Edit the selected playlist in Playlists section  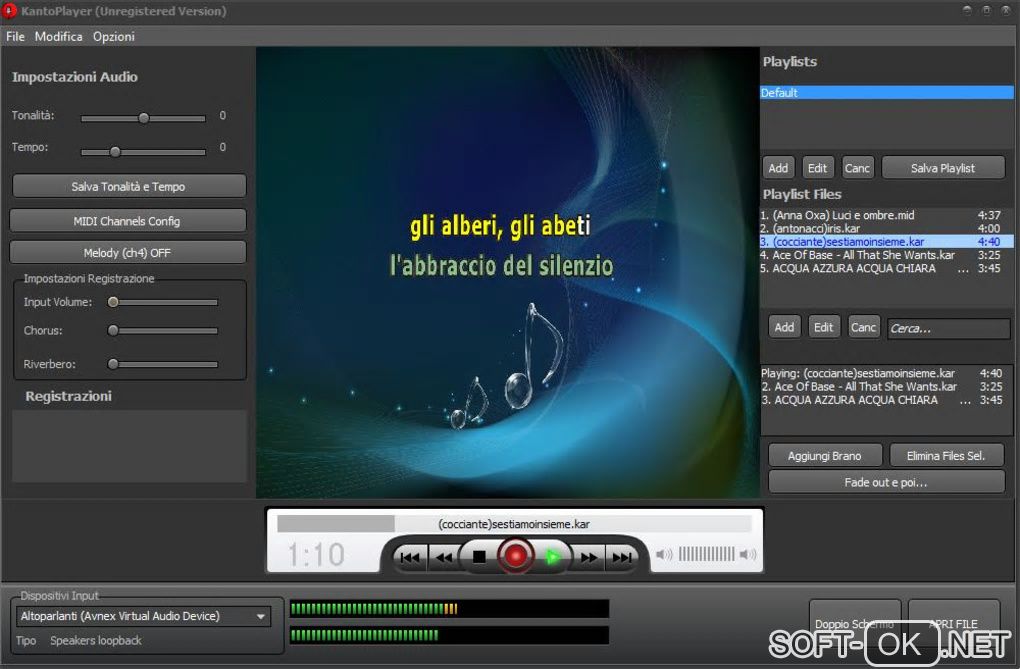818,168
